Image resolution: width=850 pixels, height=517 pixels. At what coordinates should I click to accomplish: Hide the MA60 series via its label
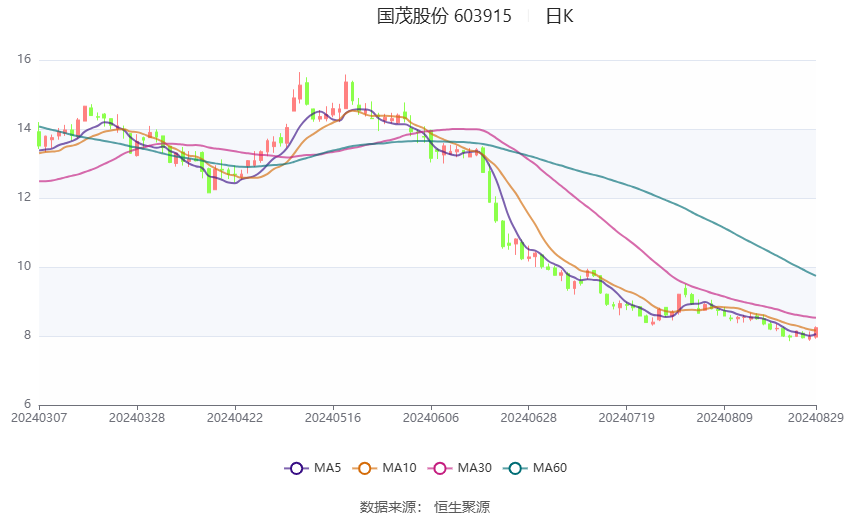(x=550, y=468)
